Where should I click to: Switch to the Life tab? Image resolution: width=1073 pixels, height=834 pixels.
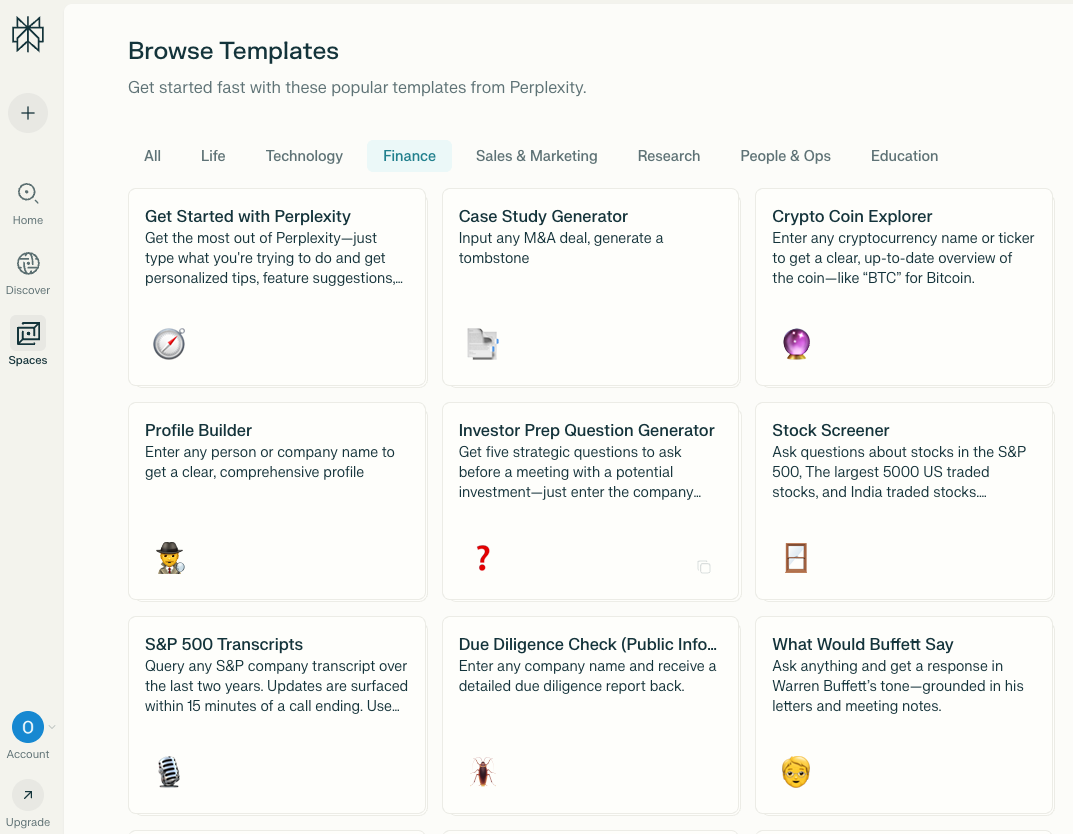(x=213, y=156)
